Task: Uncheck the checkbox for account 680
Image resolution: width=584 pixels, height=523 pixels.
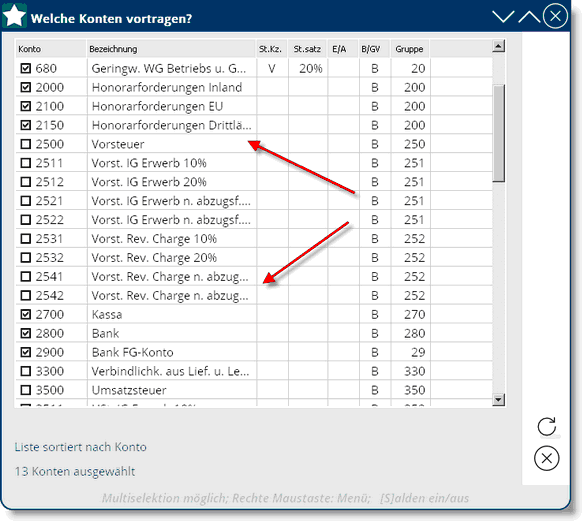Action: pos(26,68)
